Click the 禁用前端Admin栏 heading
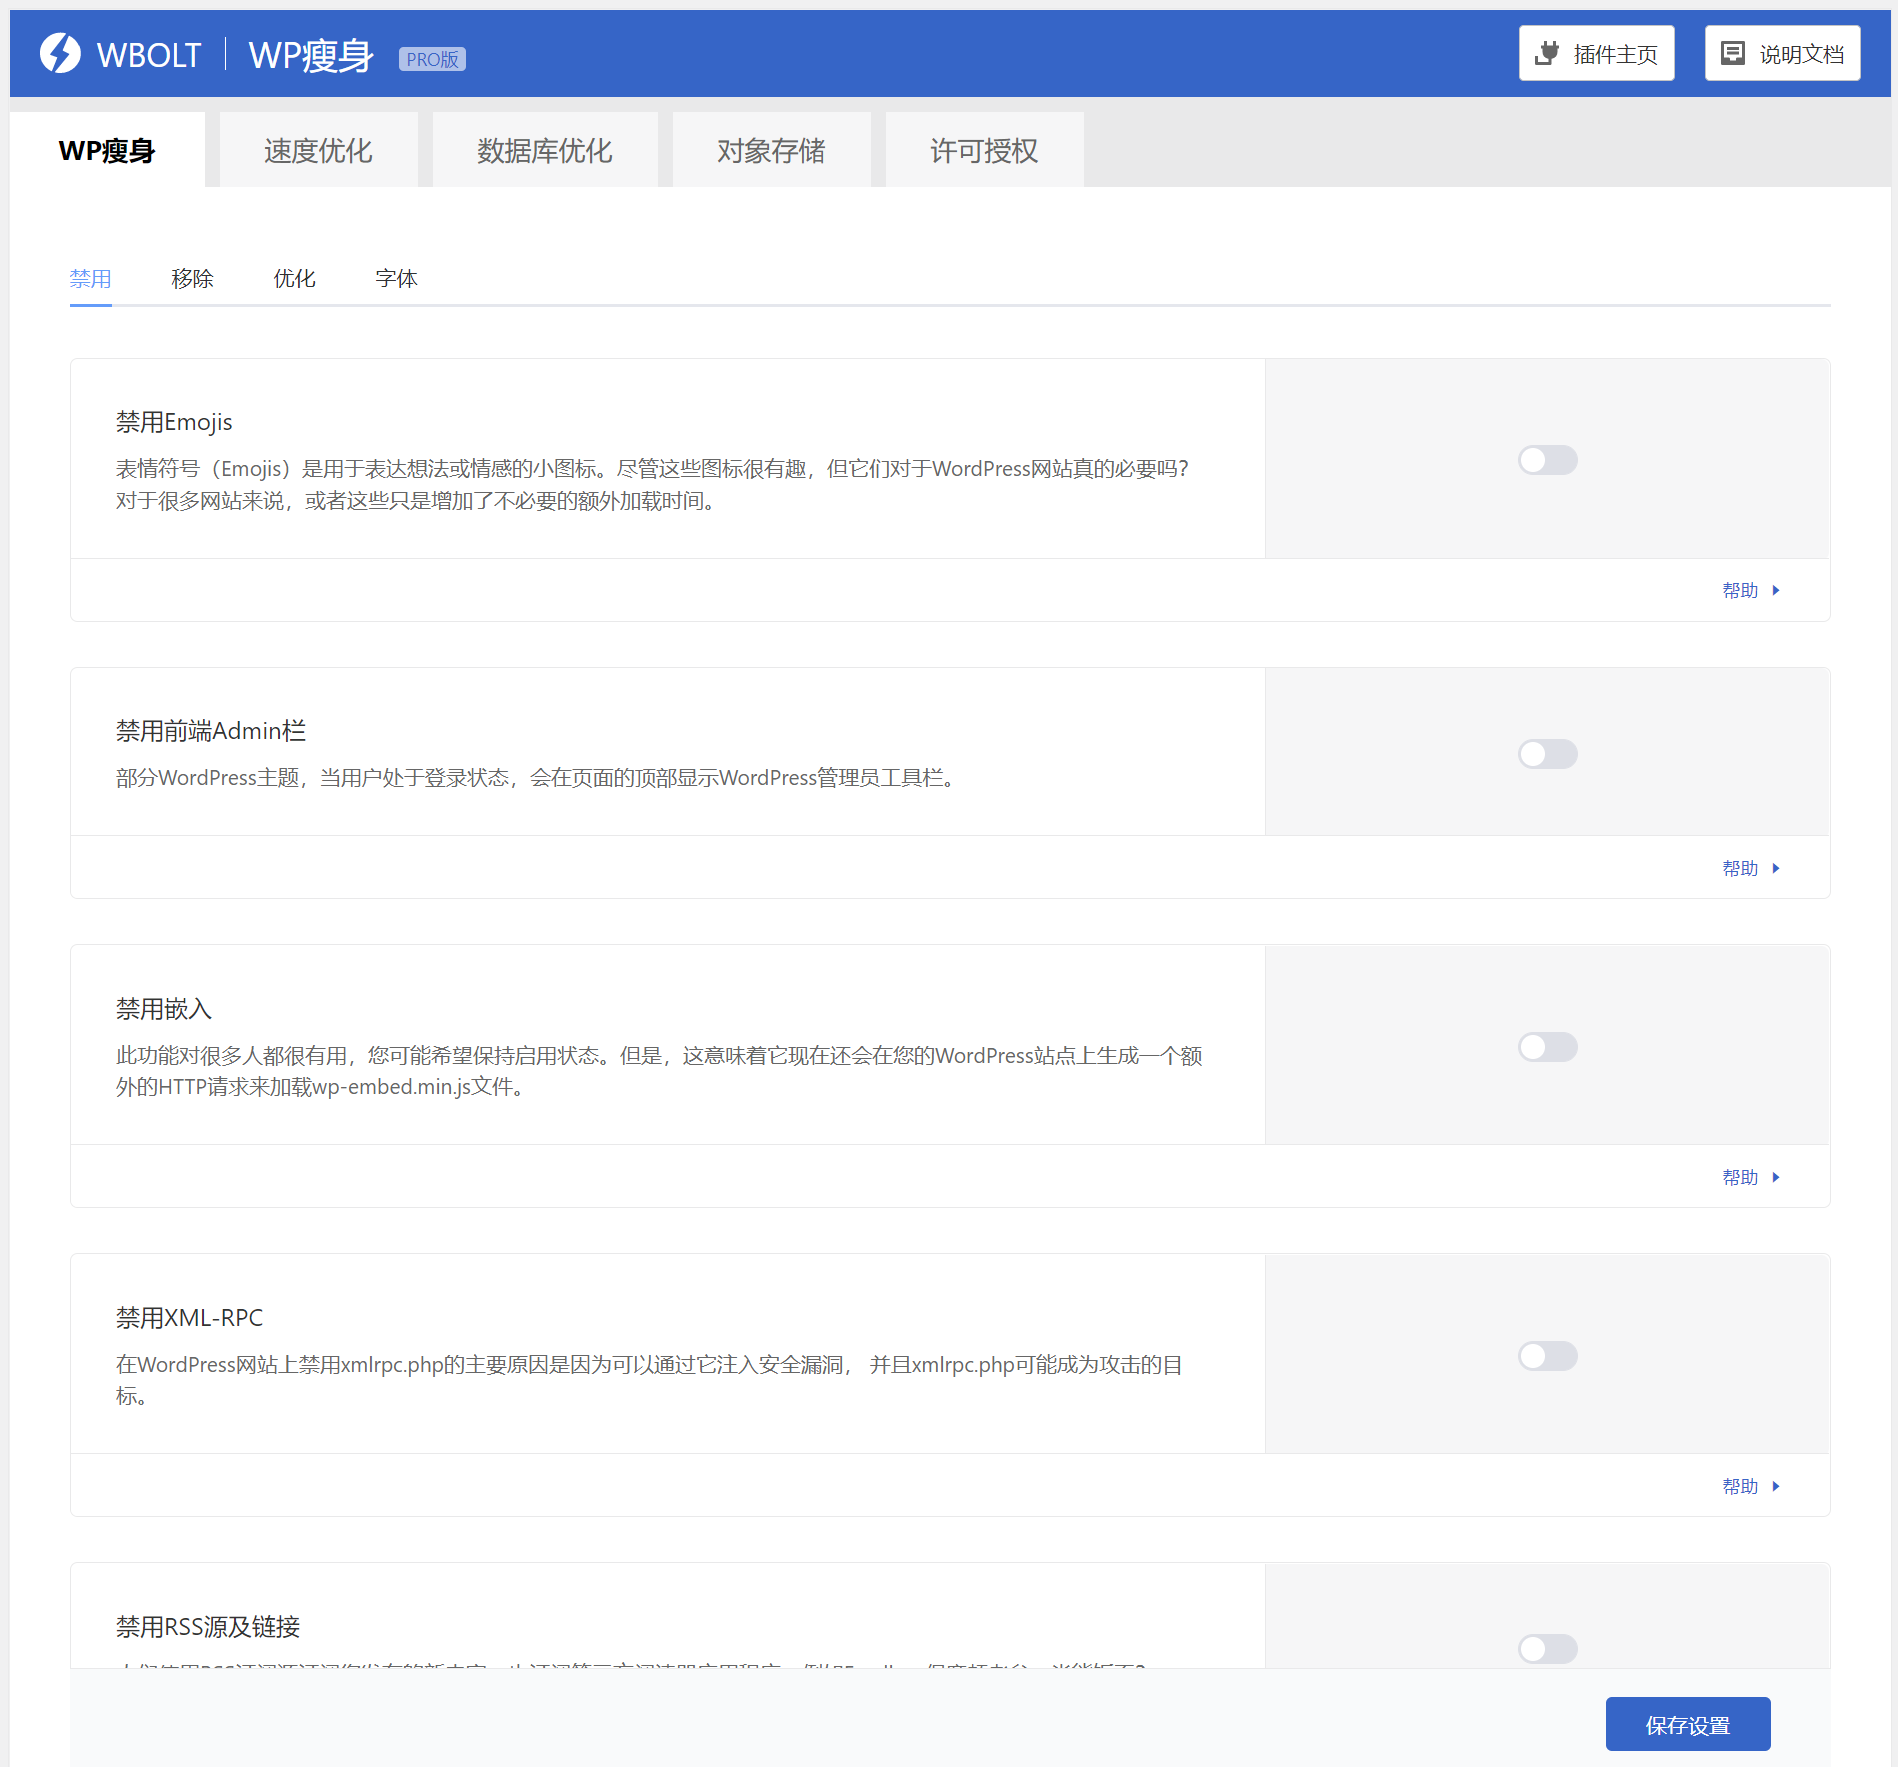Viewport: 1898px width, 1767px height. (211, 731)
